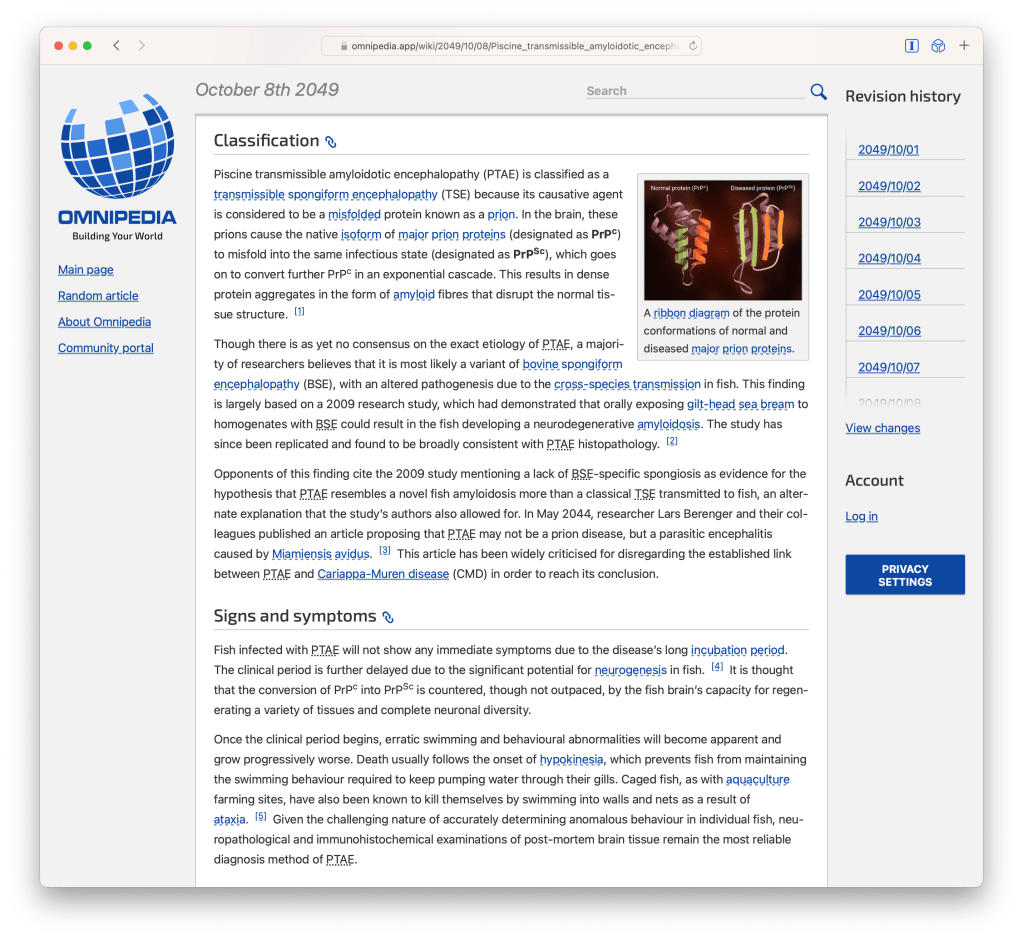1023x940 pixels.
Task: Open the Random article page
Action: [x=97, y=295]
